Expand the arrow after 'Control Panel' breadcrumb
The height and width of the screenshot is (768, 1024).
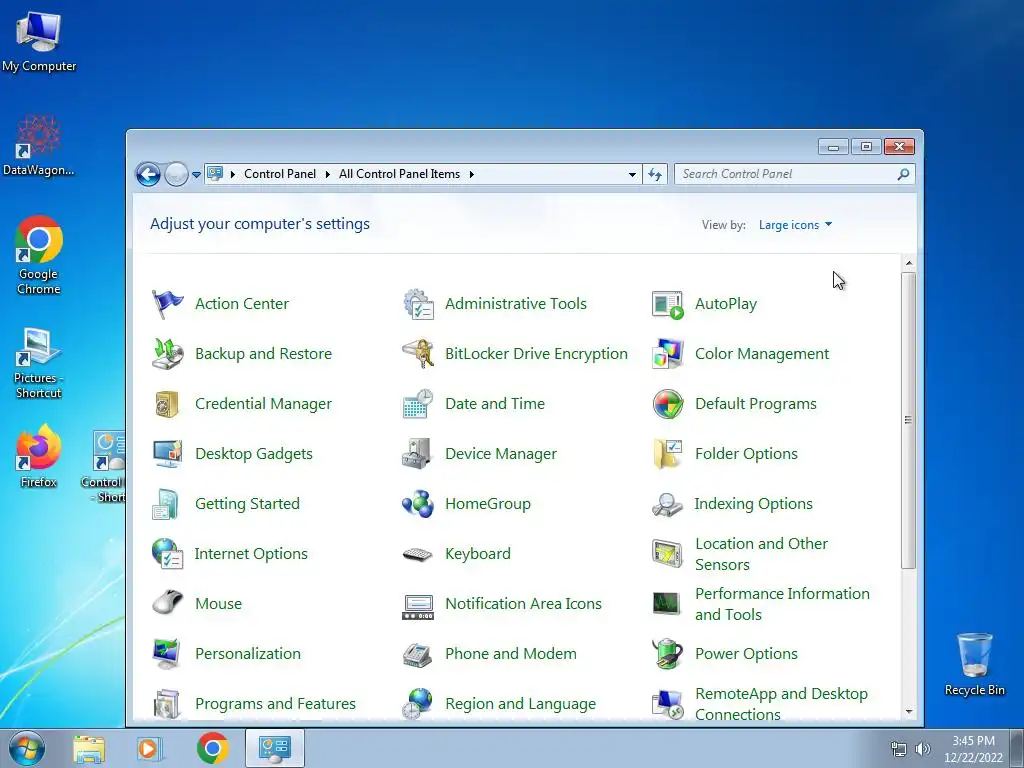coord(327,174)
